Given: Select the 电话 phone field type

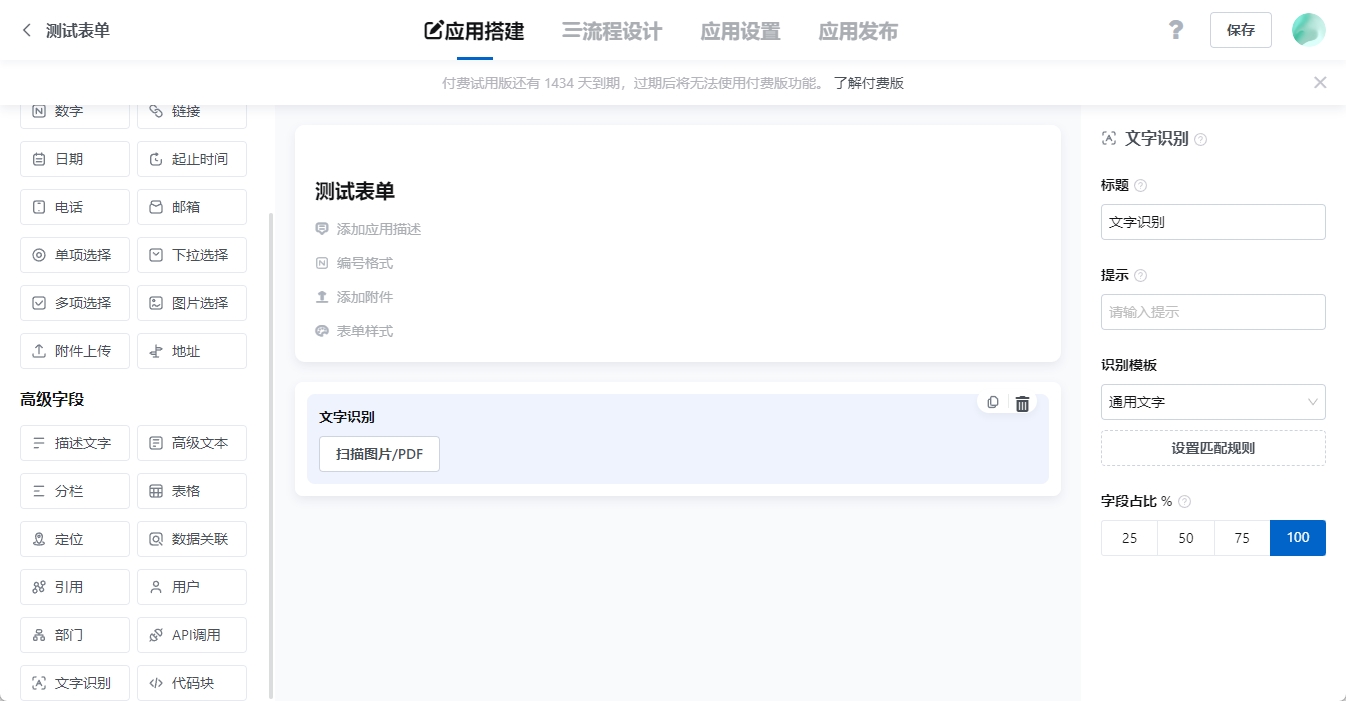Looking at the screenshot, I should (x=74, y=207).
